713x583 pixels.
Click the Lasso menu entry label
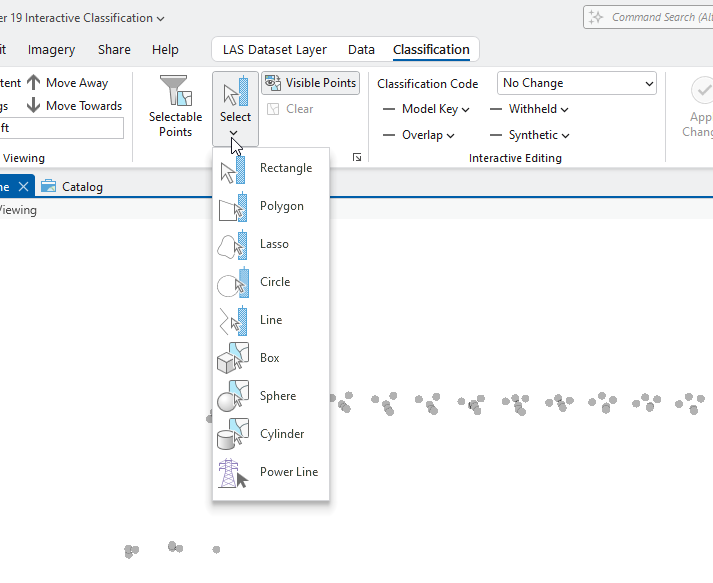tap(274, 244)
